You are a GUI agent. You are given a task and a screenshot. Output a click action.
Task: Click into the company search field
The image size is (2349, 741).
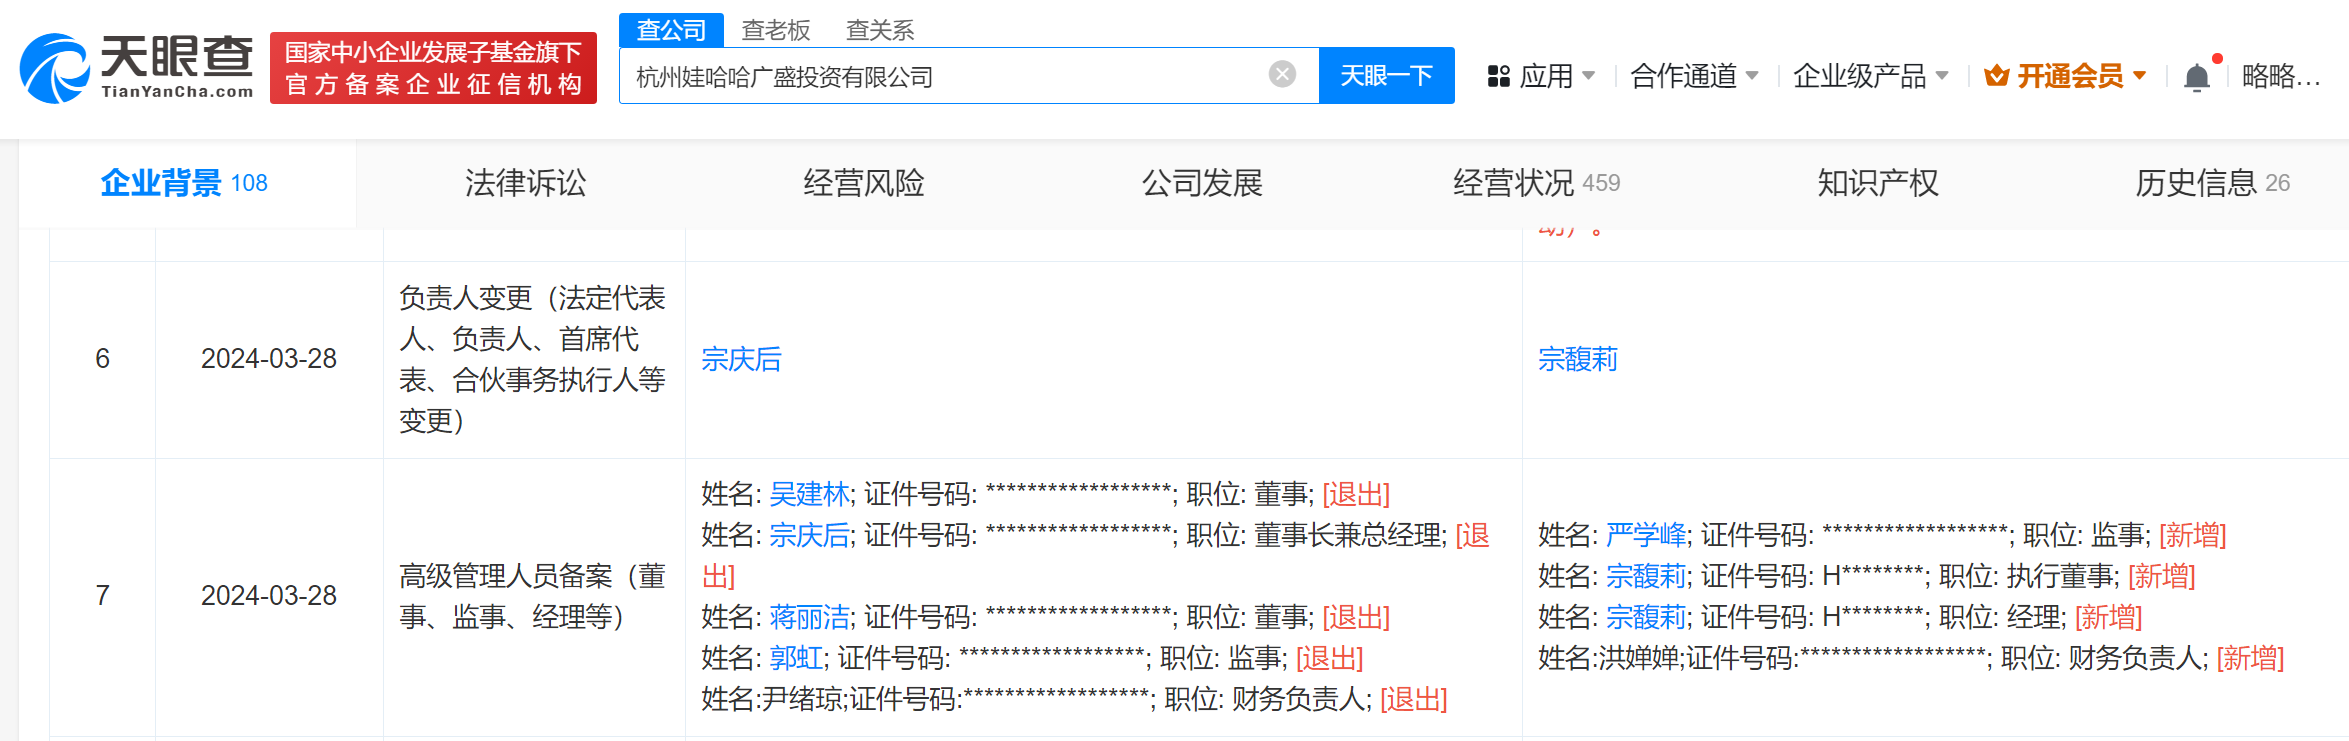coord(940,76)
